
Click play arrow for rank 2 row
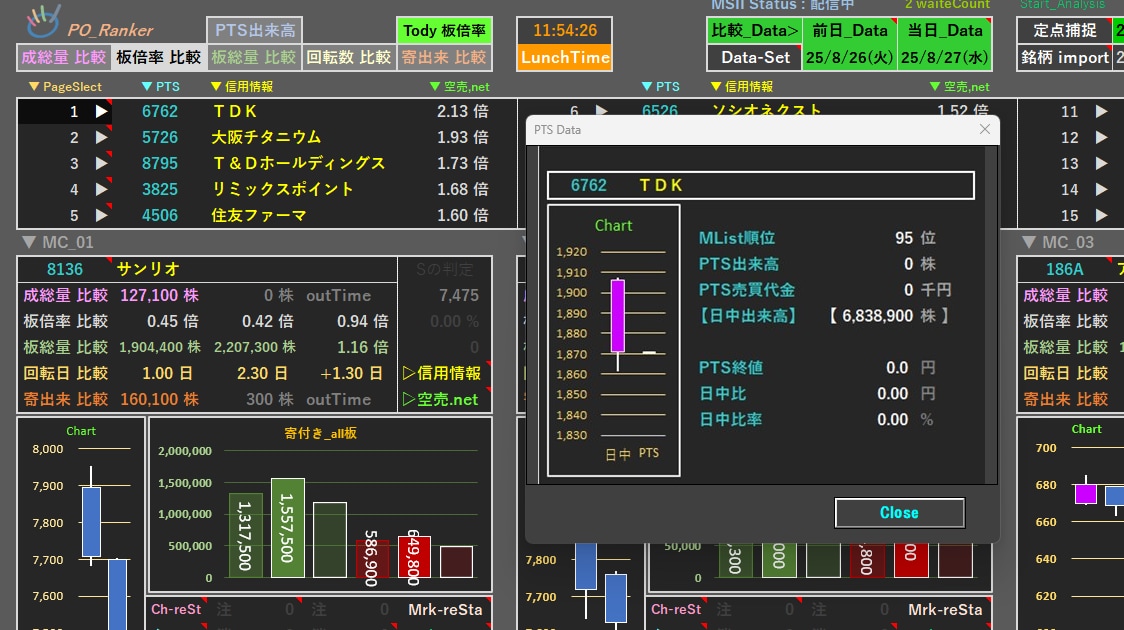point(102,137)
